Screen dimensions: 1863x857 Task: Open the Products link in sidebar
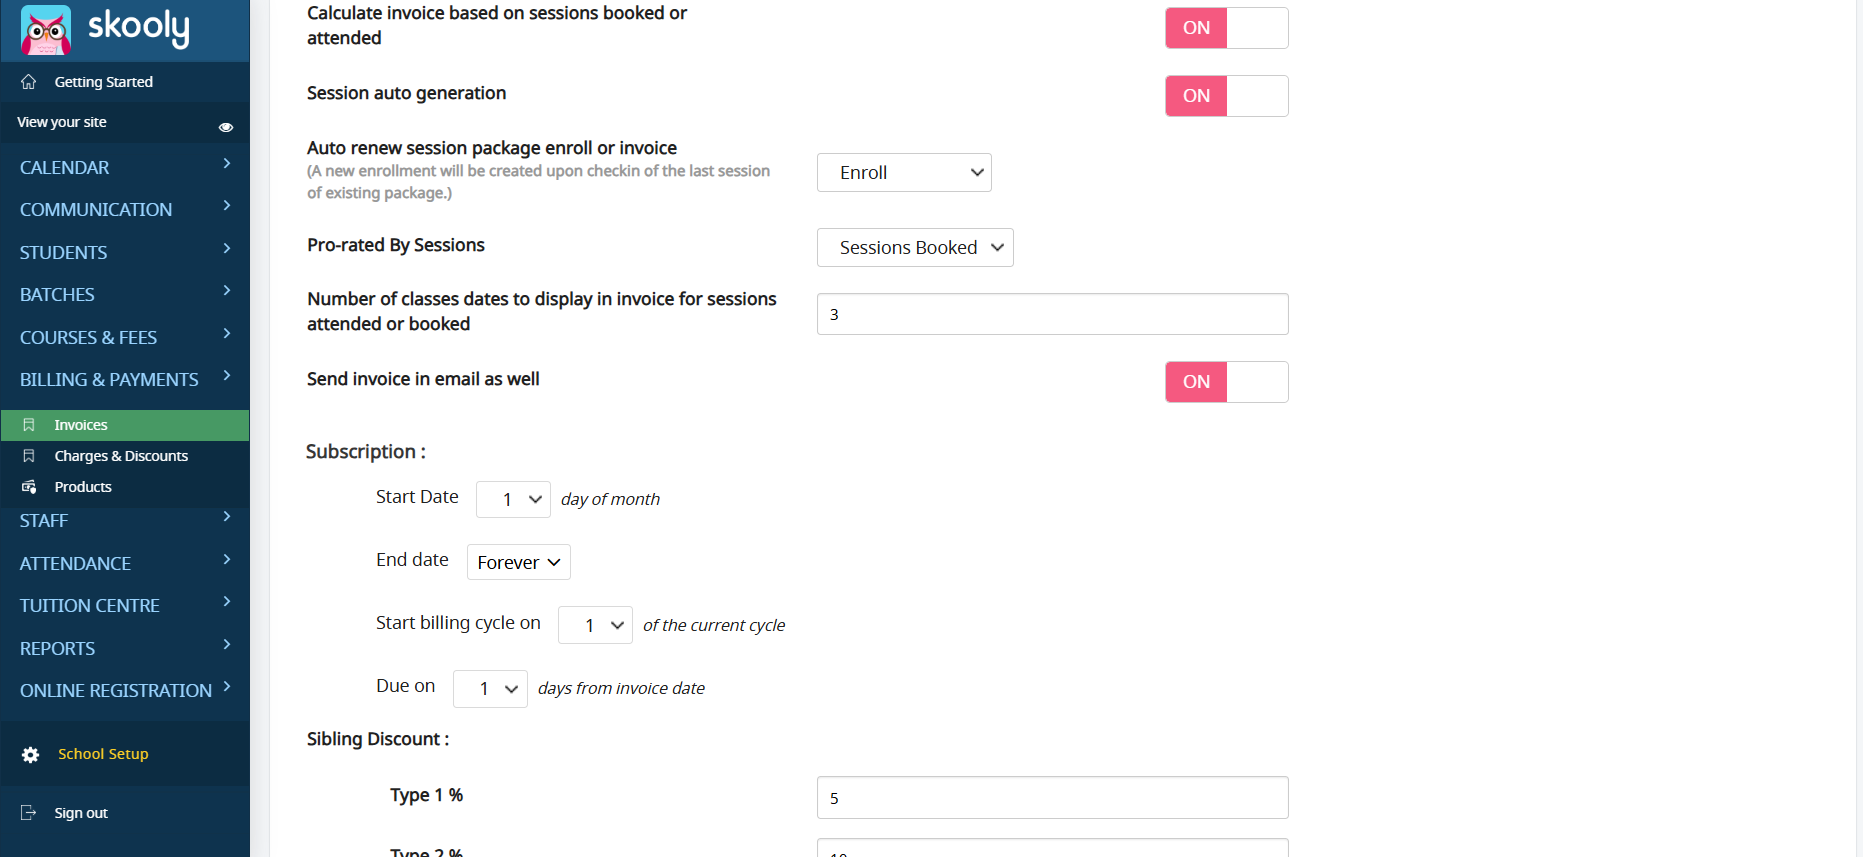(83, 487)
